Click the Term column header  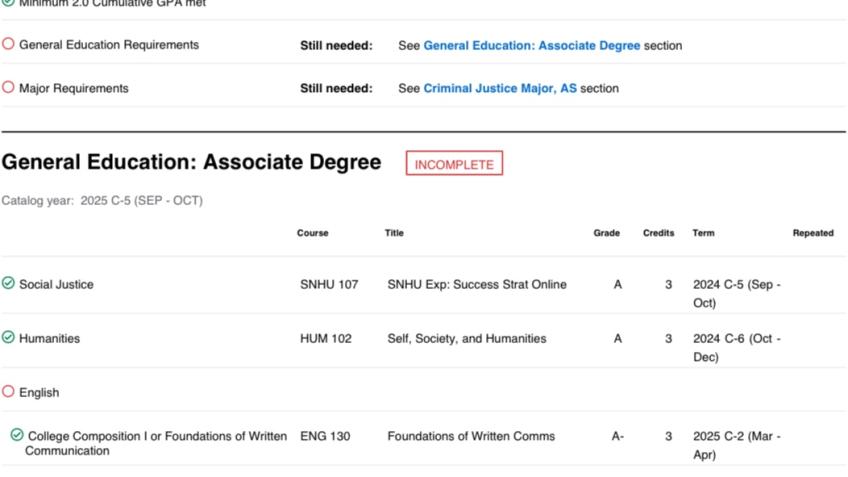pyautogui.click(x=704, y=233)
